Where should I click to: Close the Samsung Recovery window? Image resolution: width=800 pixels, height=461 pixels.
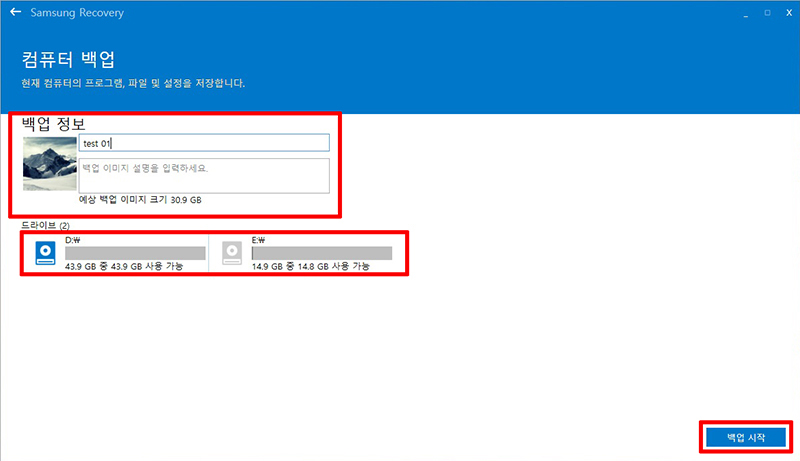pyautogui.click(x=789, y=13)
